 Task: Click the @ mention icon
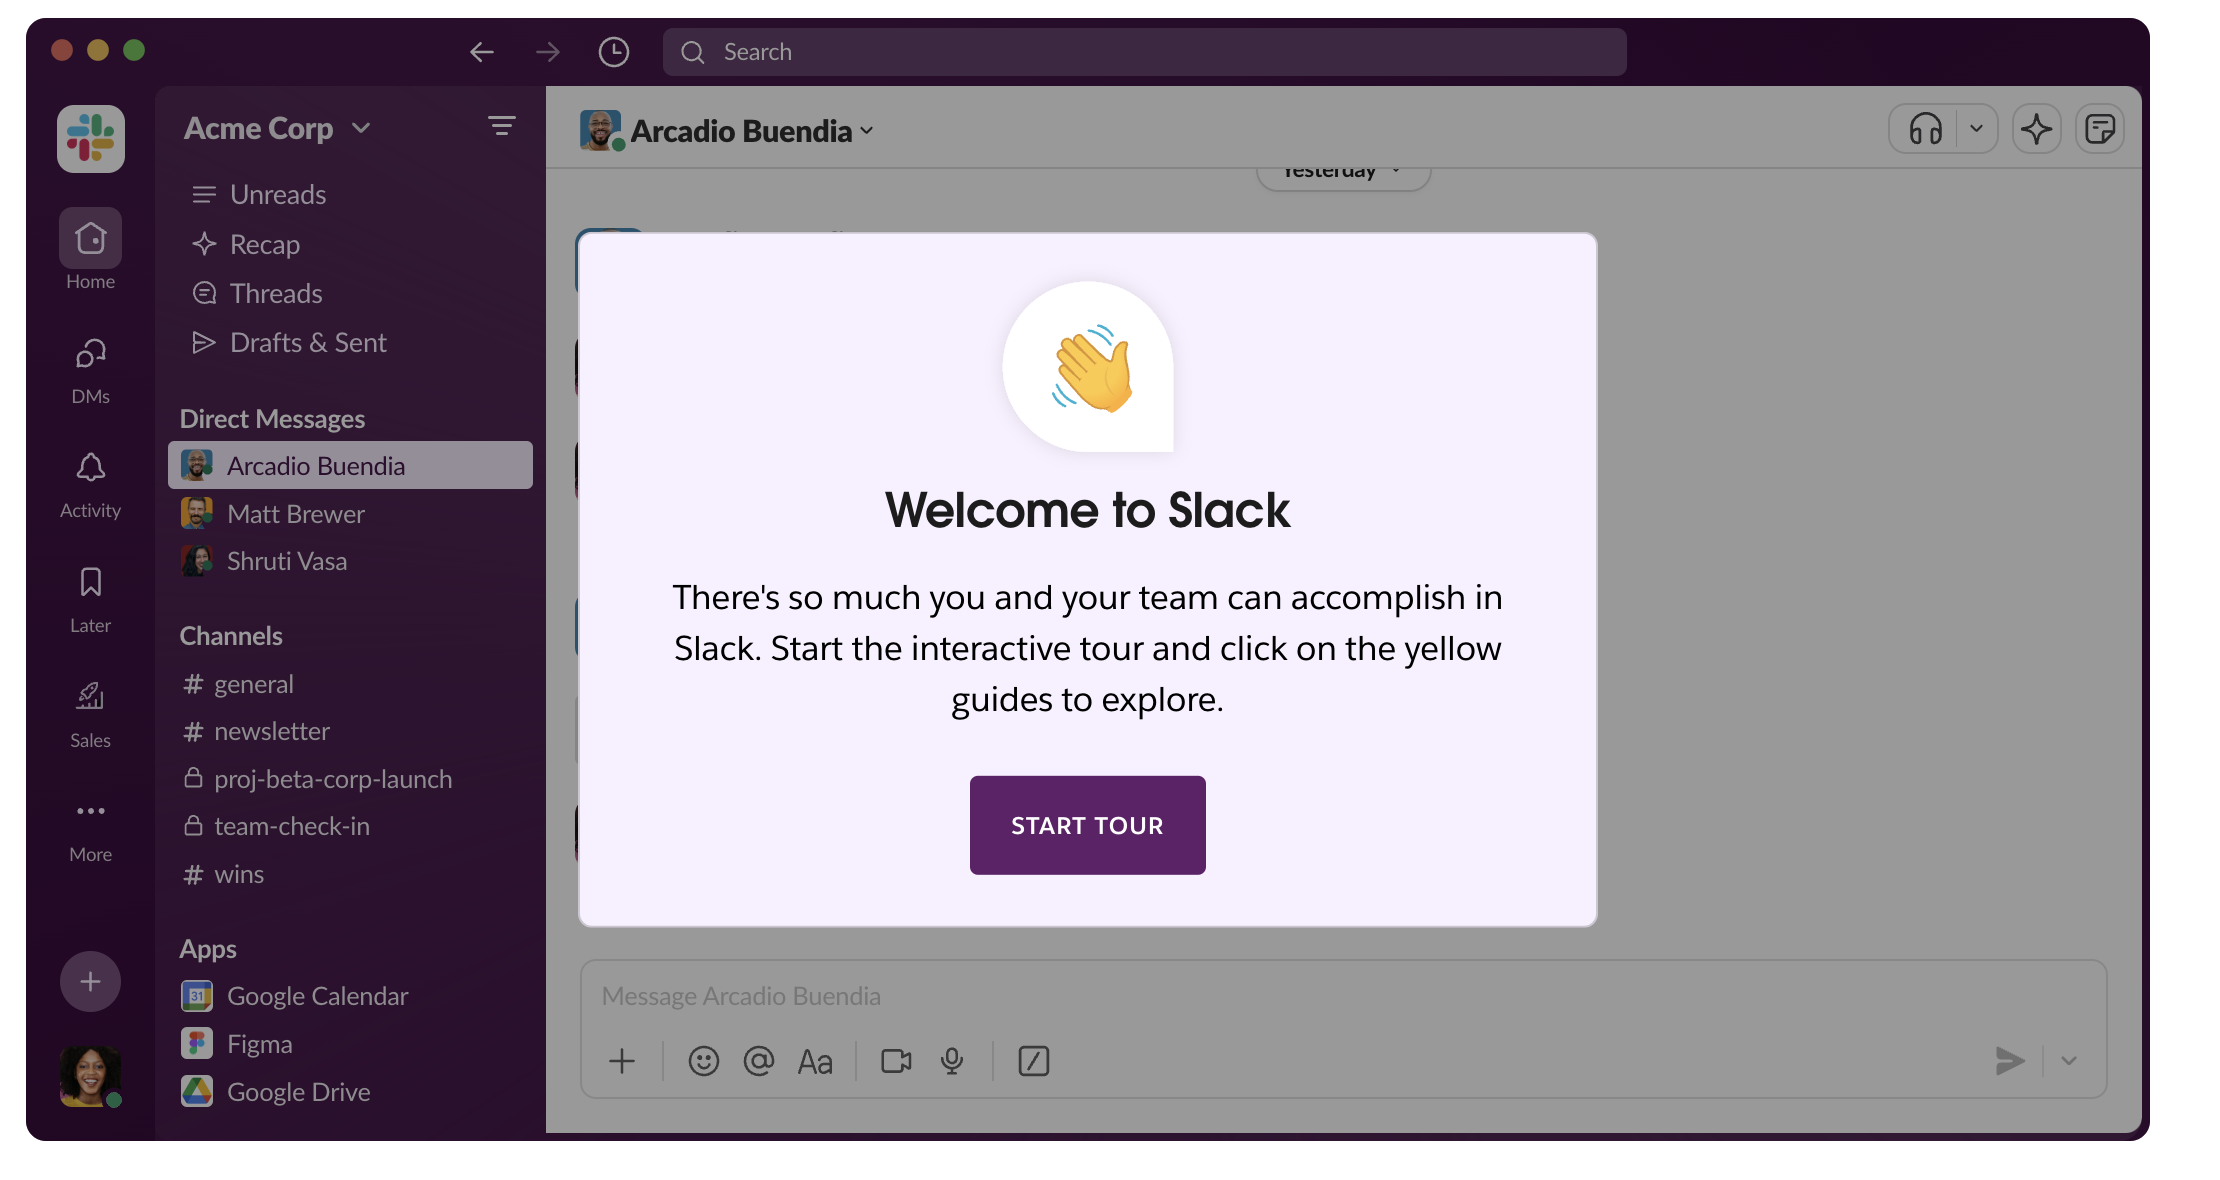[x=759, y=1061]
